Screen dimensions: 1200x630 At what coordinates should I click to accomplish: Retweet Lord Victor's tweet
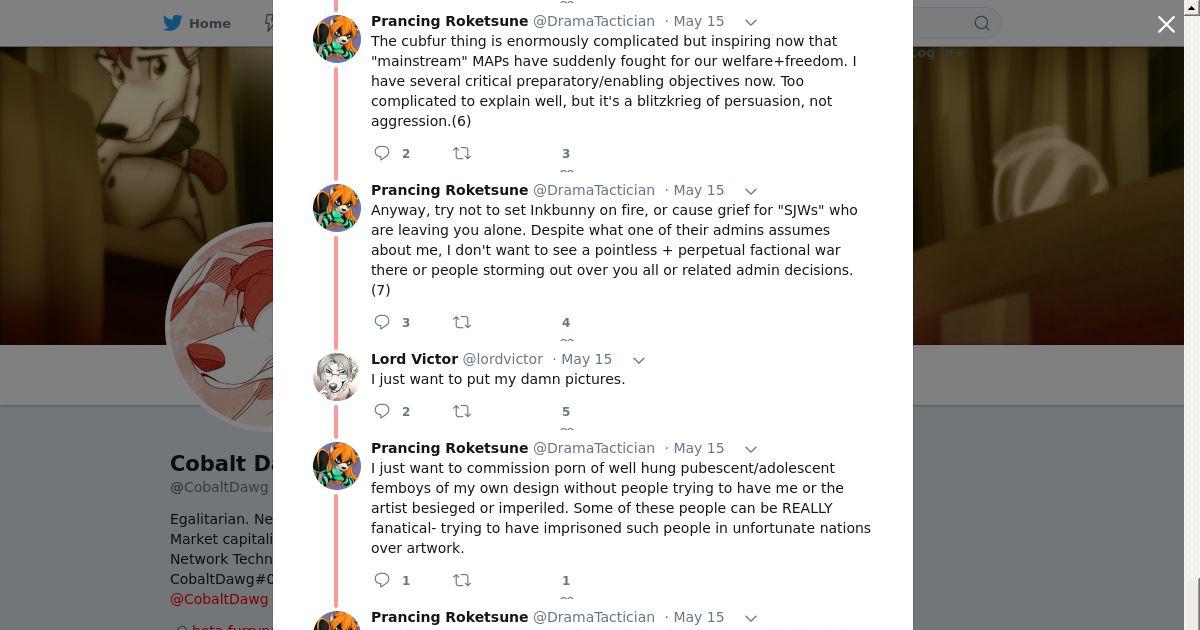461,411
